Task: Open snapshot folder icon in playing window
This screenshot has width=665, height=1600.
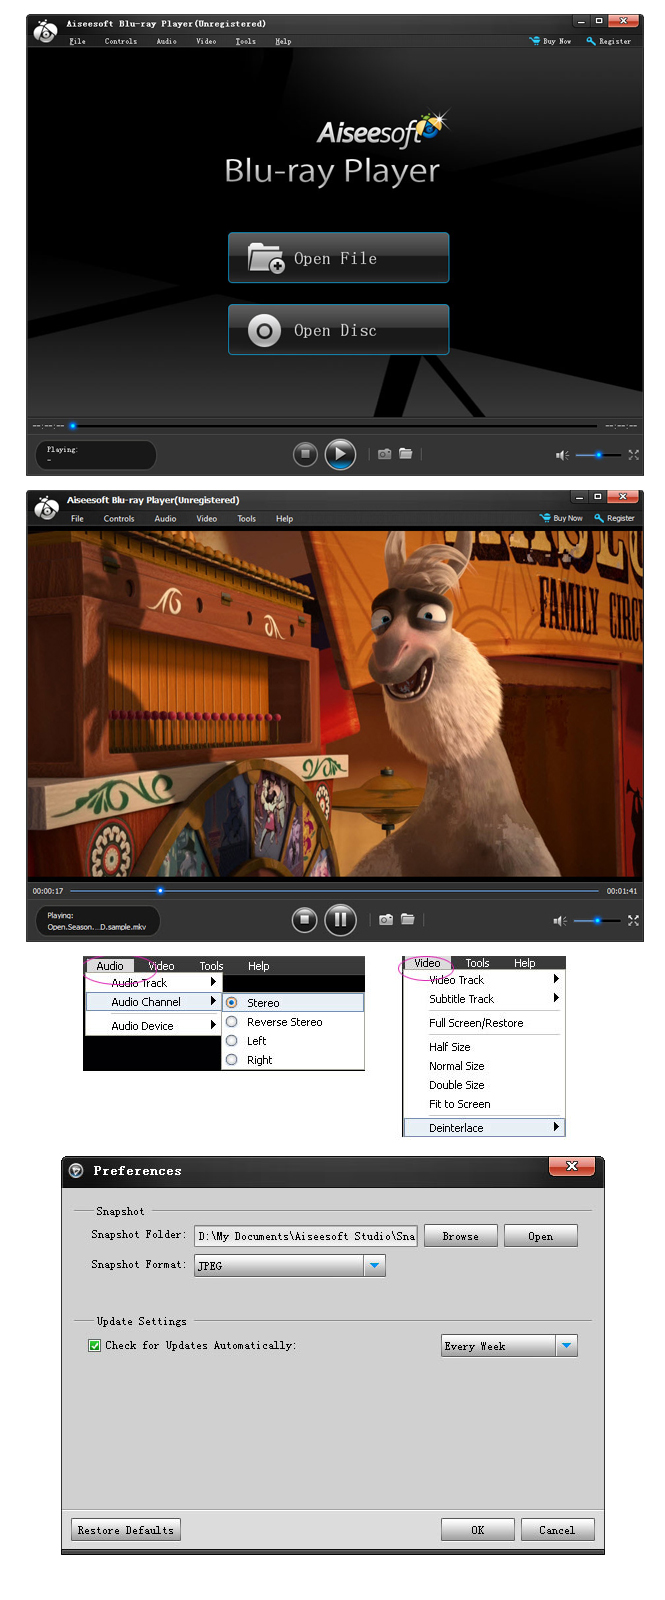Action: tap(408, 919)
